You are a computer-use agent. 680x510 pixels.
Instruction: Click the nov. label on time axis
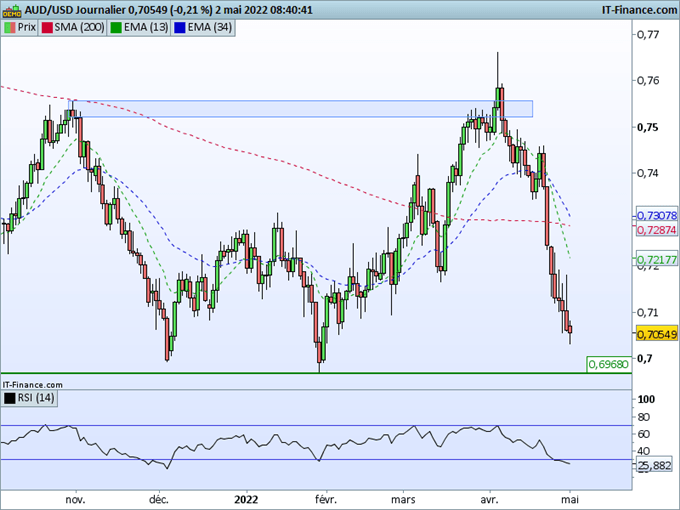75,500
